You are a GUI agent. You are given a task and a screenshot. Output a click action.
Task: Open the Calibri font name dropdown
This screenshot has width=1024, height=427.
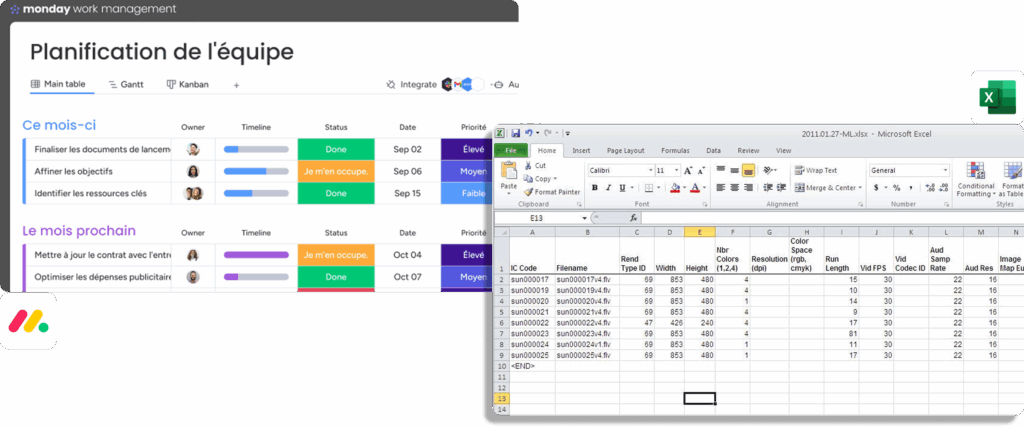(650, 170)
